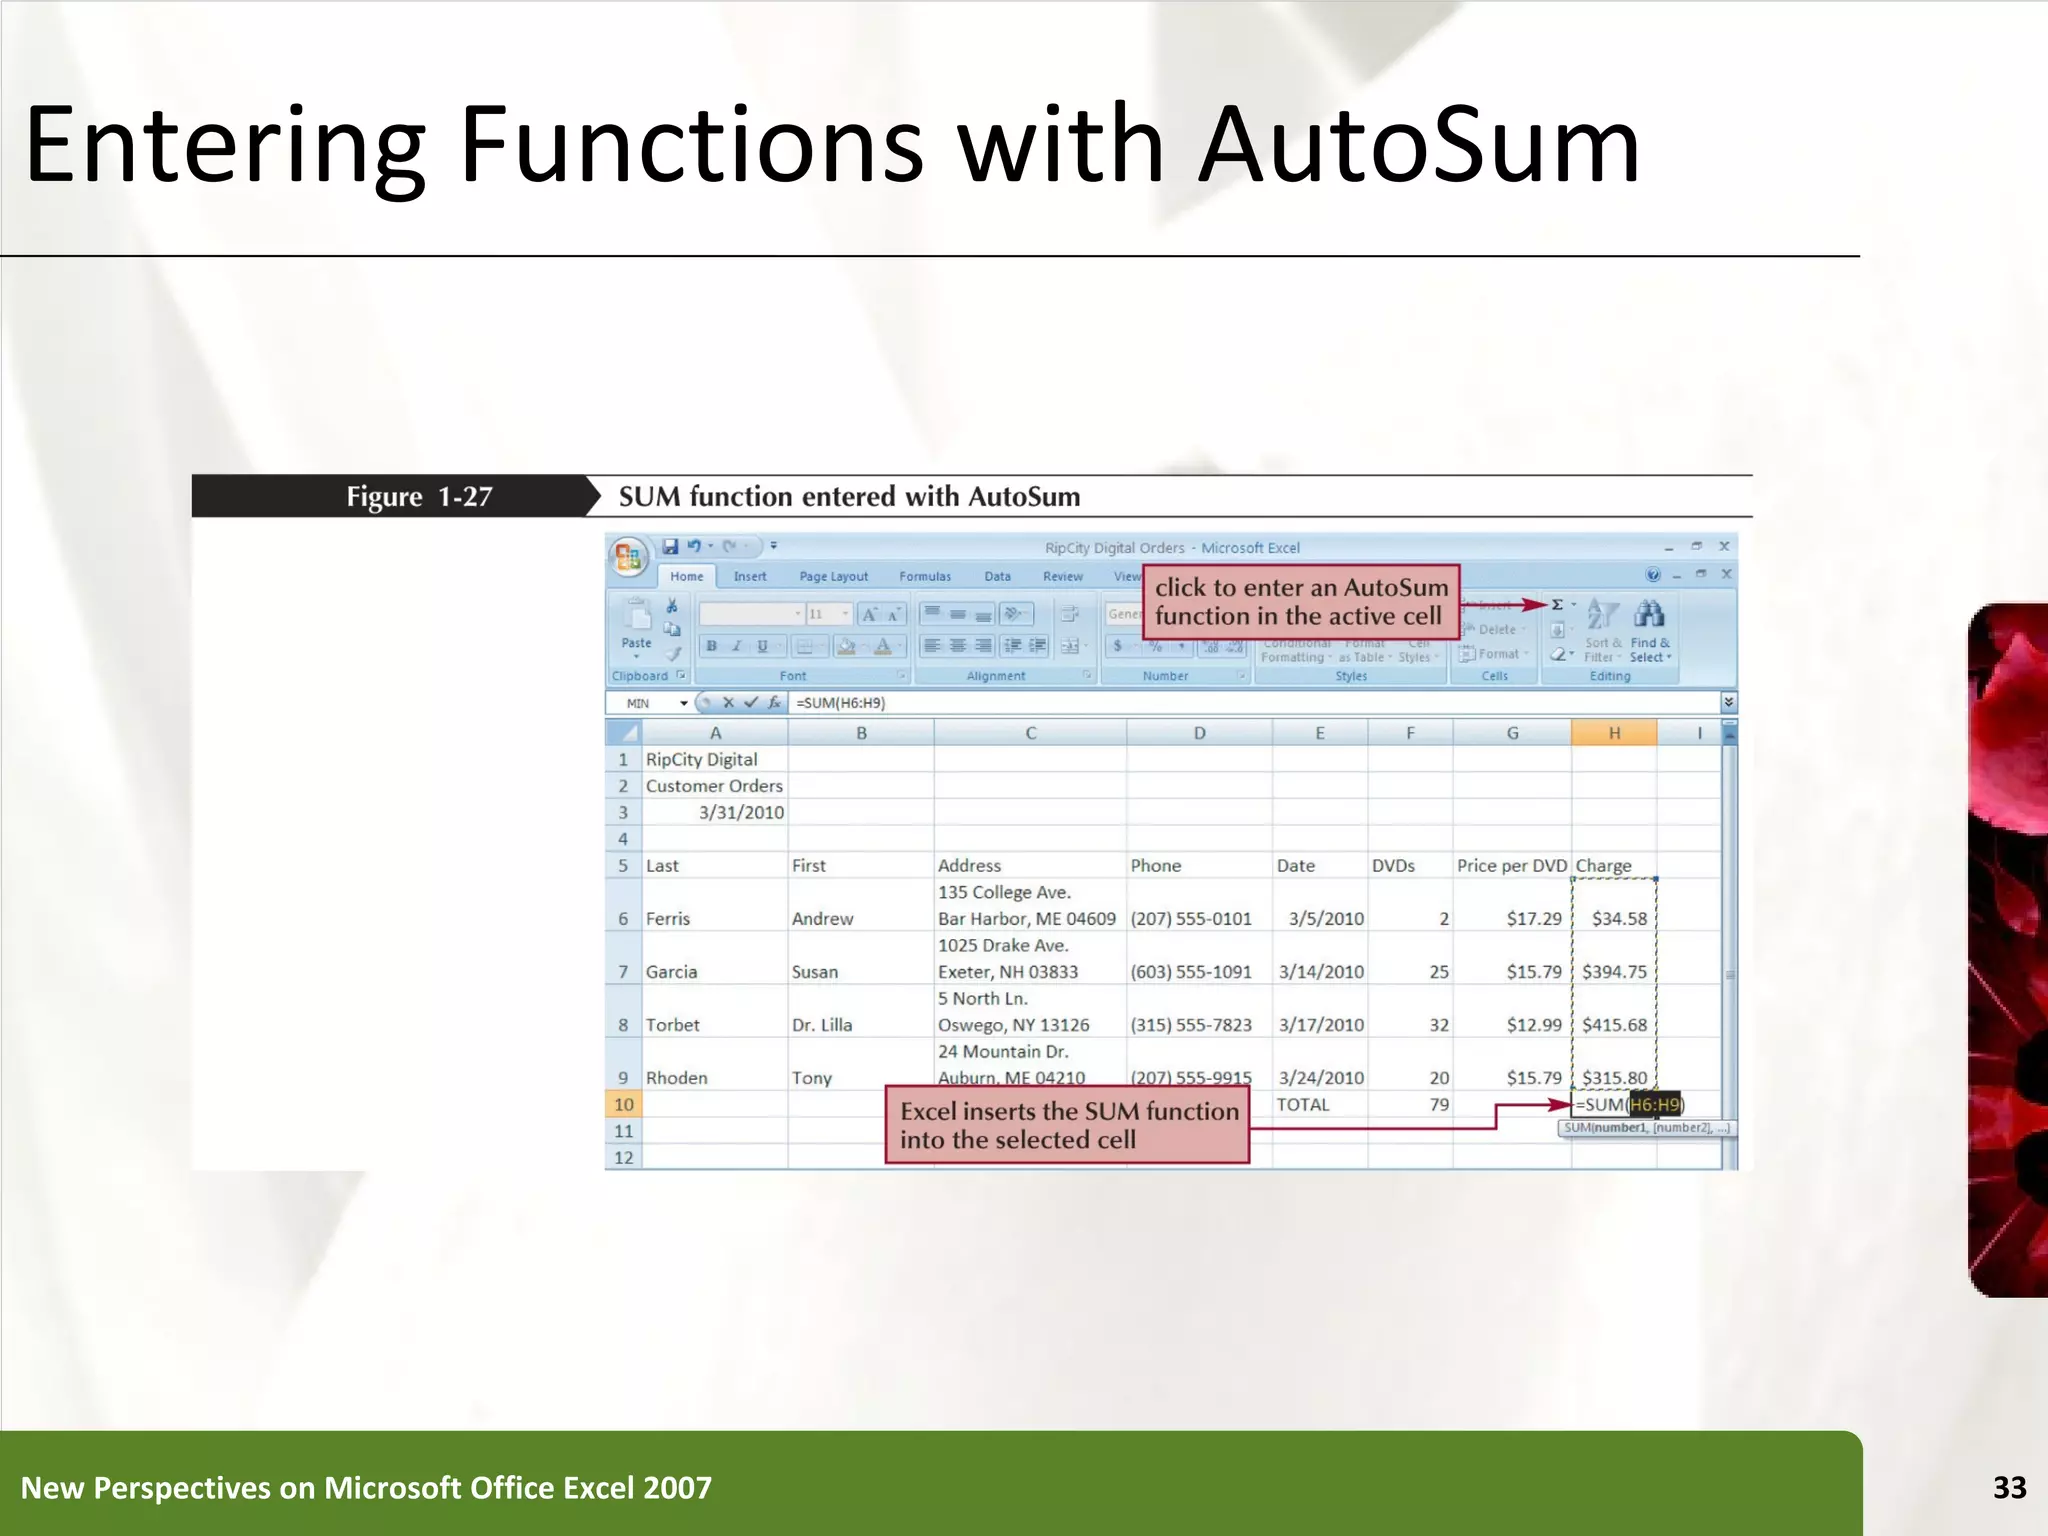The height and width of the screenshot is (1536, 2048).
Task: Select cell containing $394.75
Action: pyautogui.click(x=1614, y=958)
